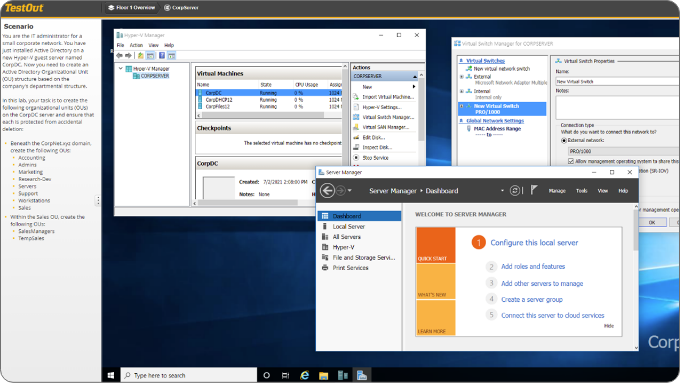Click the Edit Disk icon in Actions pane
Screen dimensions: 680x383
point(356,137)
